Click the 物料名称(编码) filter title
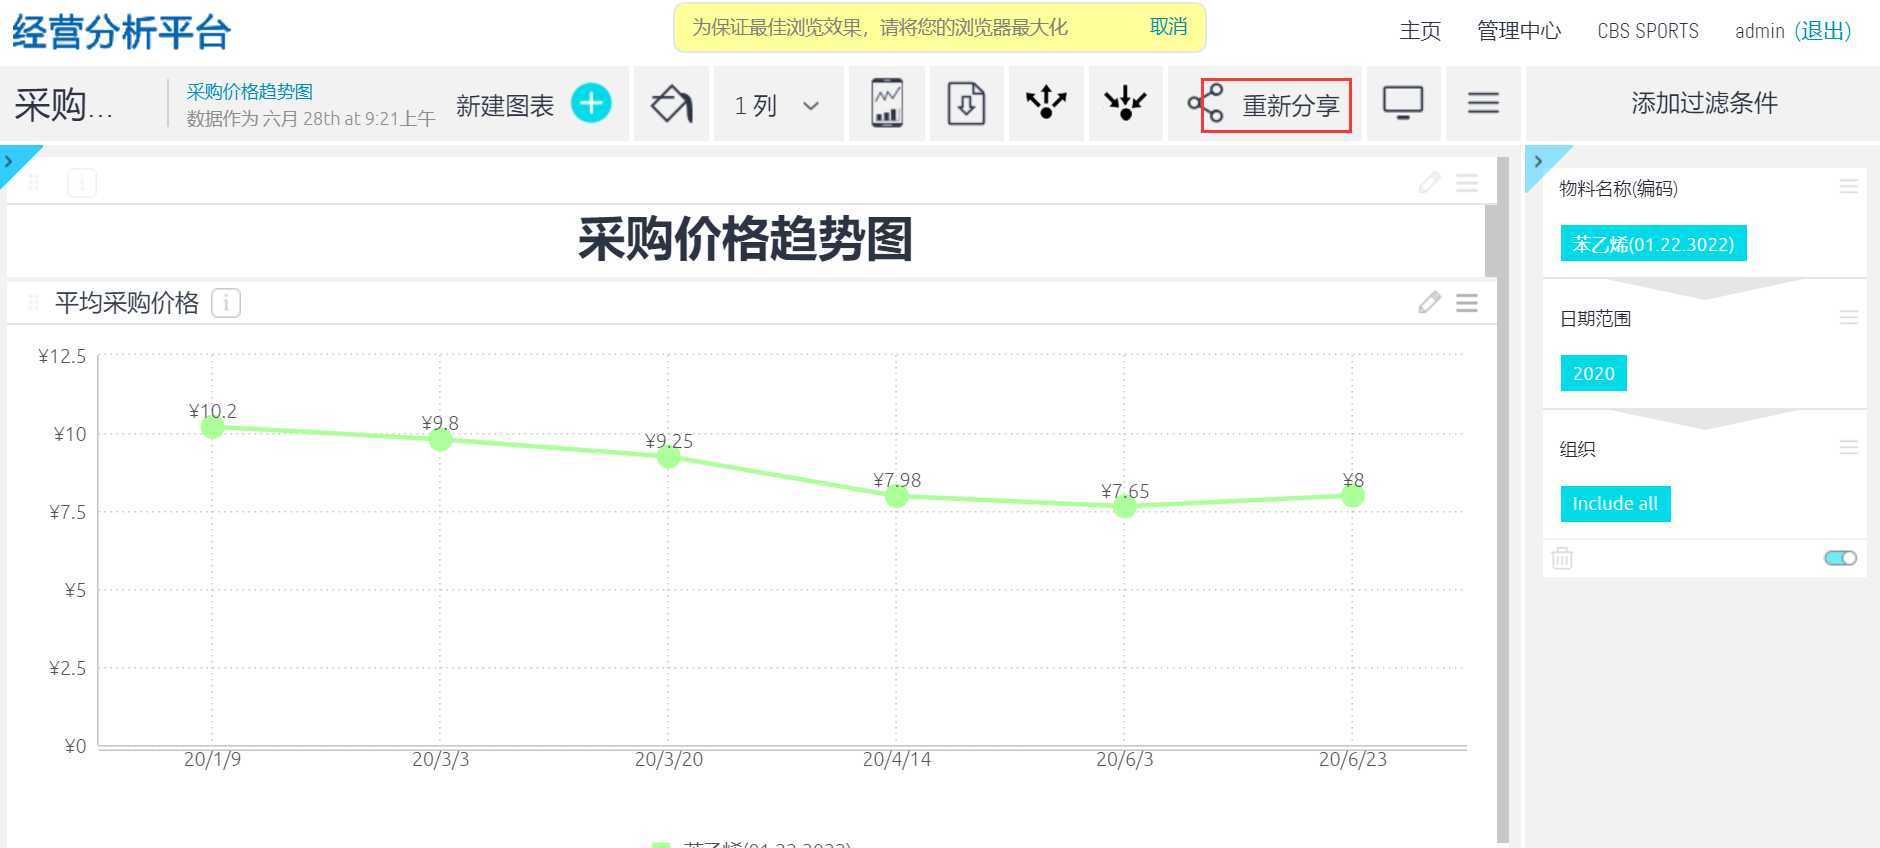The height and width of the screenshot is (848, 1880). click(x=1618, y=188)
